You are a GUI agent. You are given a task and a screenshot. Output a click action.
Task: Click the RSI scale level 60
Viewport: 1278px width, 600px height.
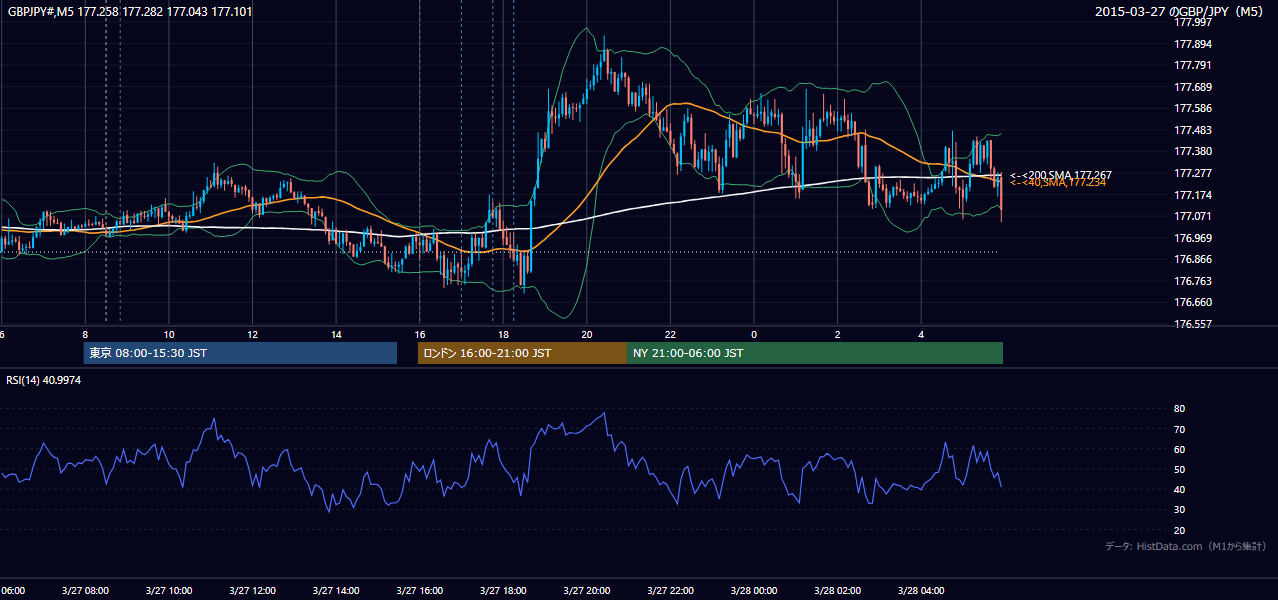pos(1179,449)
